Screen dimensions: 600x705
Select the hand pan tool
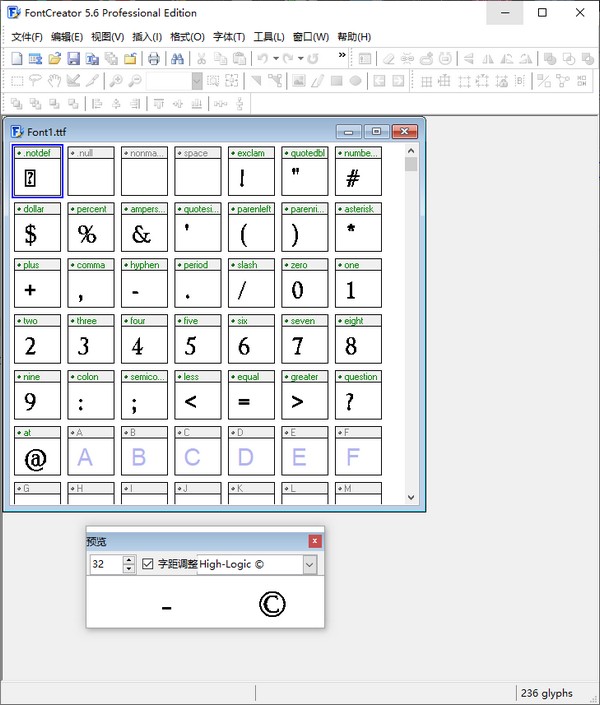(54, 81)
